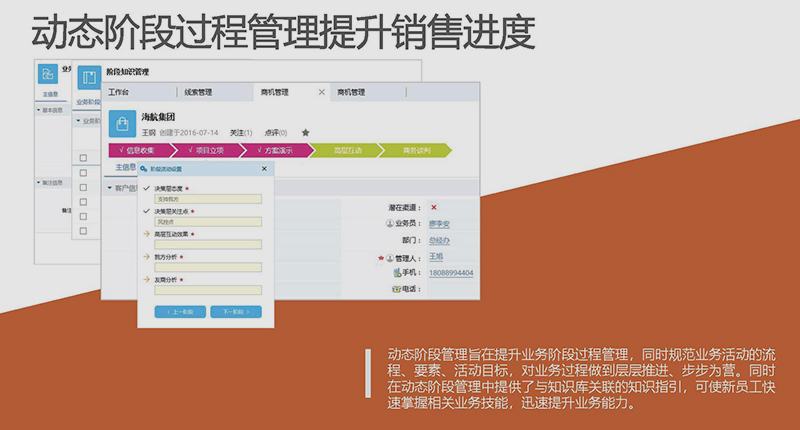Click the telephone icon beside 电话
The image size is (800, 430).
(397, 289)
